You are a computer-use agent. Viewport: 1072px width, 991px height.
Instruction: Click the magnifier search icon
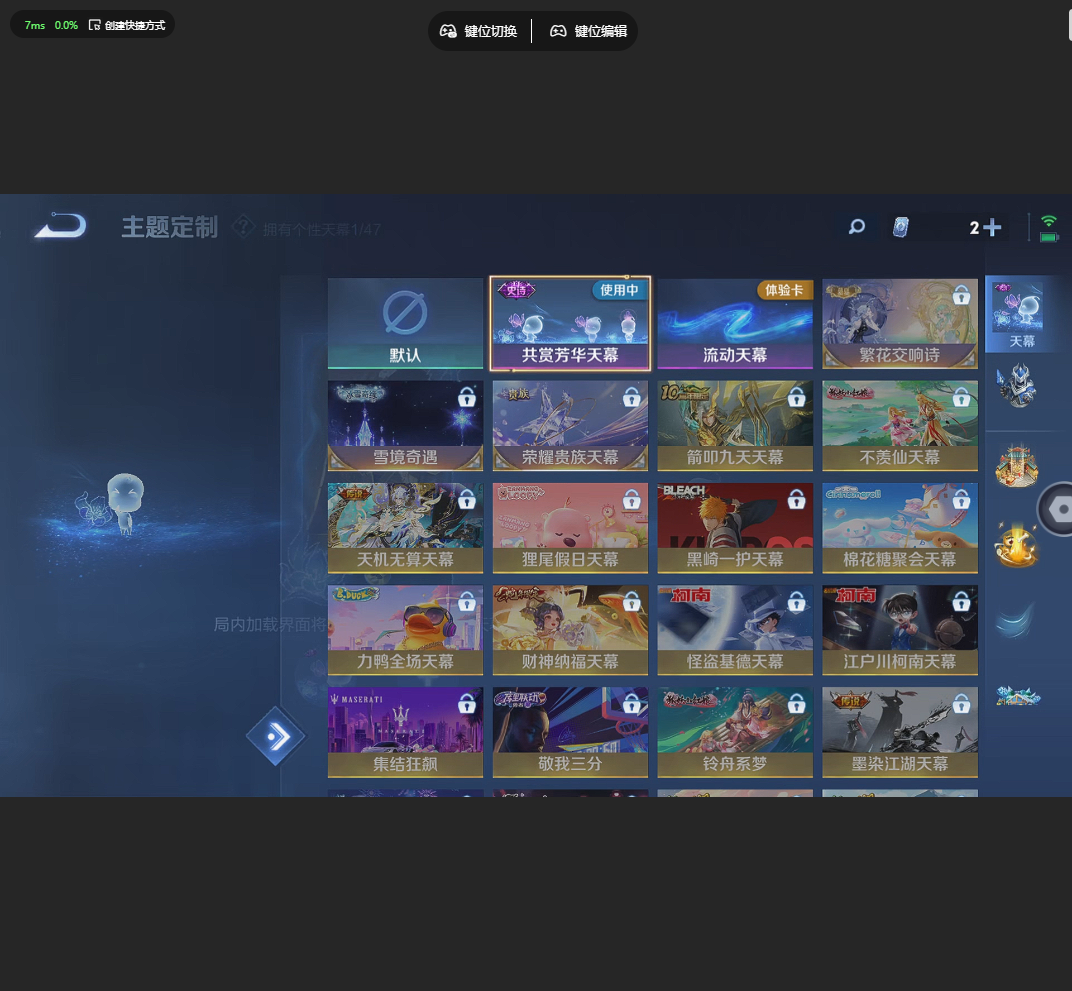(x=856, y=227)
